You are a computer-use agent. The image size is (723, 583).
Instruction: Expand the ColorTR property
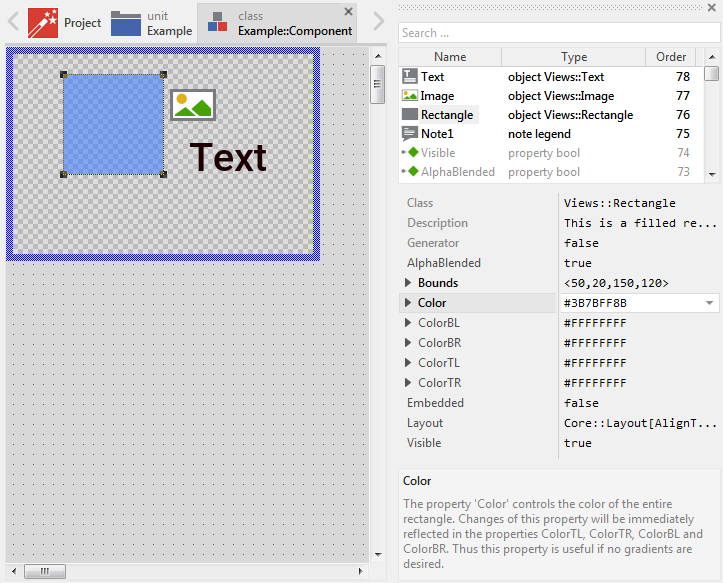(407, 383)
